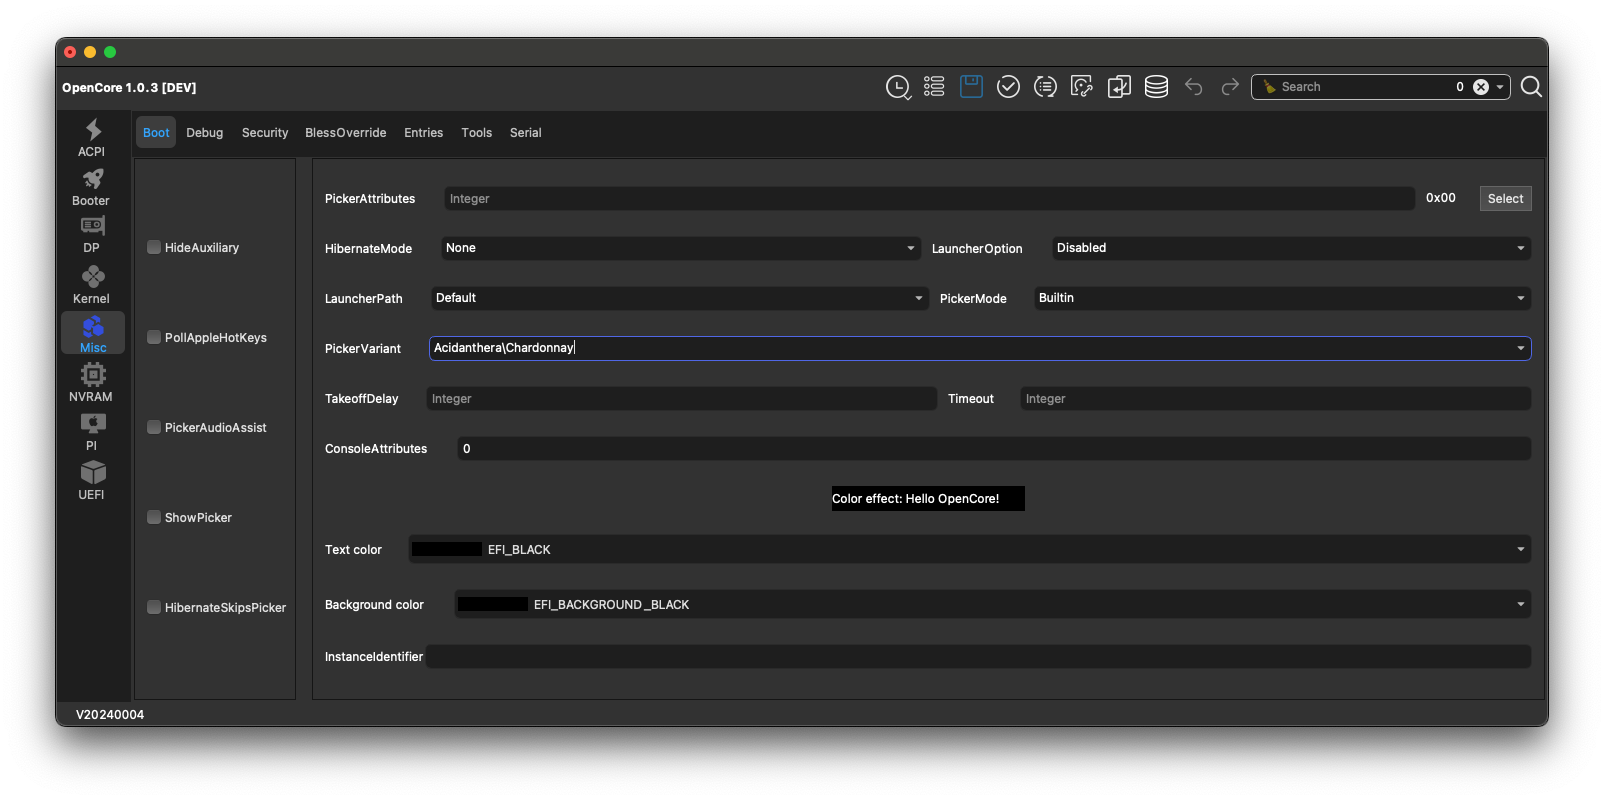
Task: Open the Booter section in sidebar
Action: click(92, 187)
